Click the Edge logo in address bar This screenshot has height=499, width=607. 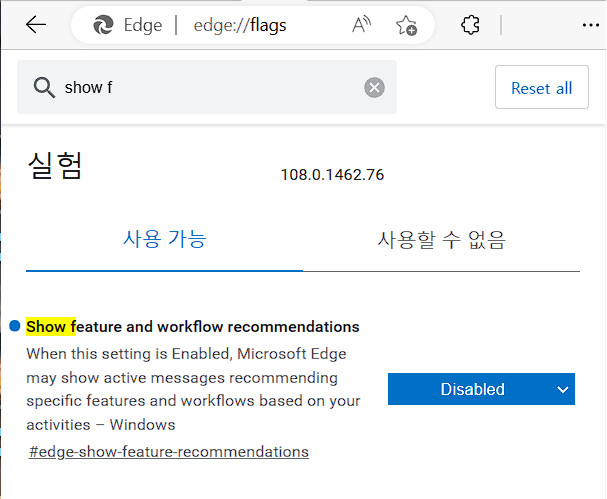click(x=103, y=25)
